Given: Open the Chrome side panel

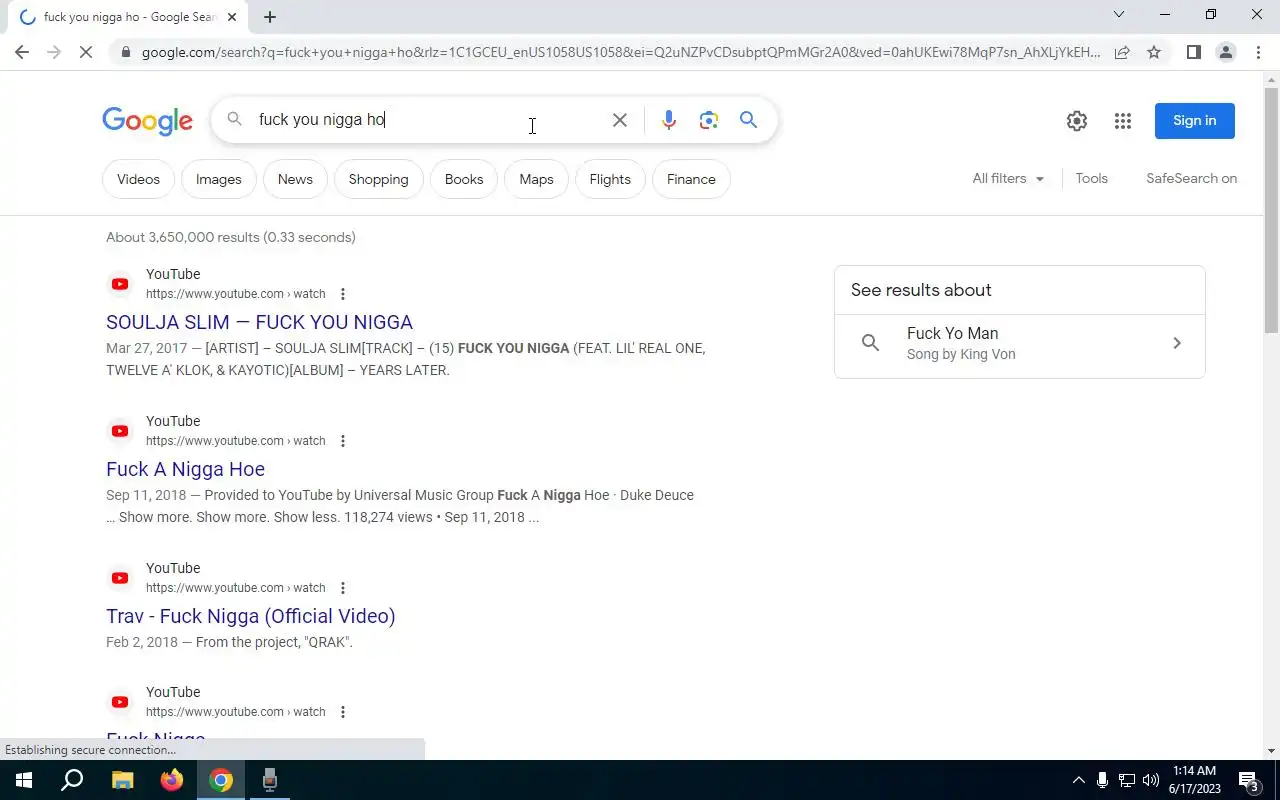Looking at the screenshot, I should pyautogui.click(x=1193, y=52).
